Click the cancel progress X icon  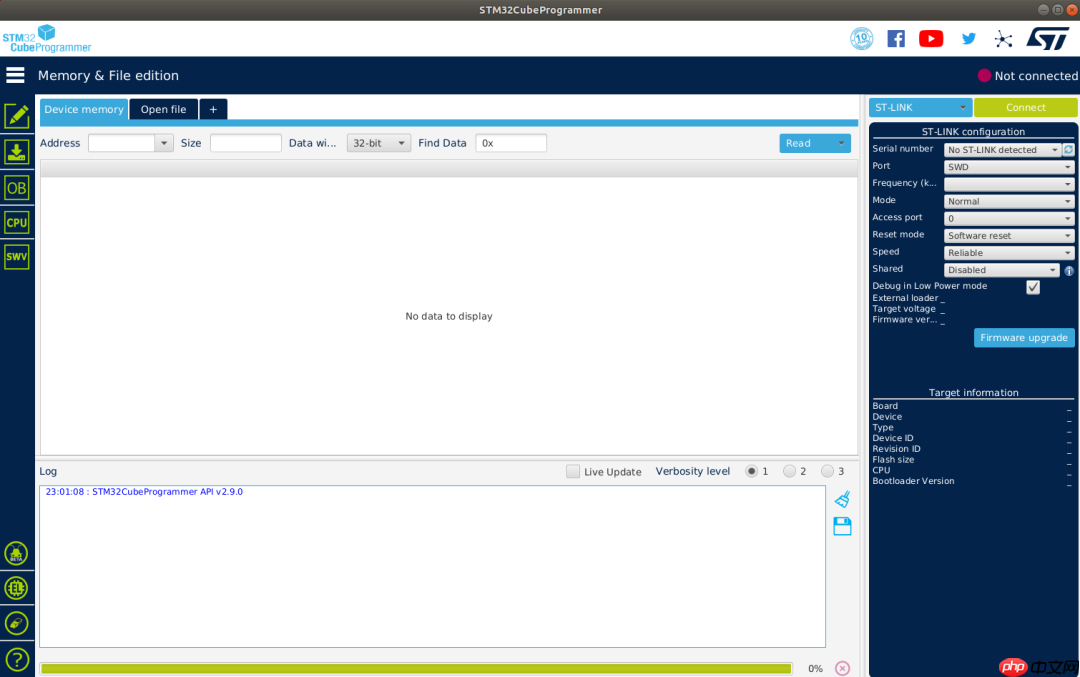coord(842,668)
